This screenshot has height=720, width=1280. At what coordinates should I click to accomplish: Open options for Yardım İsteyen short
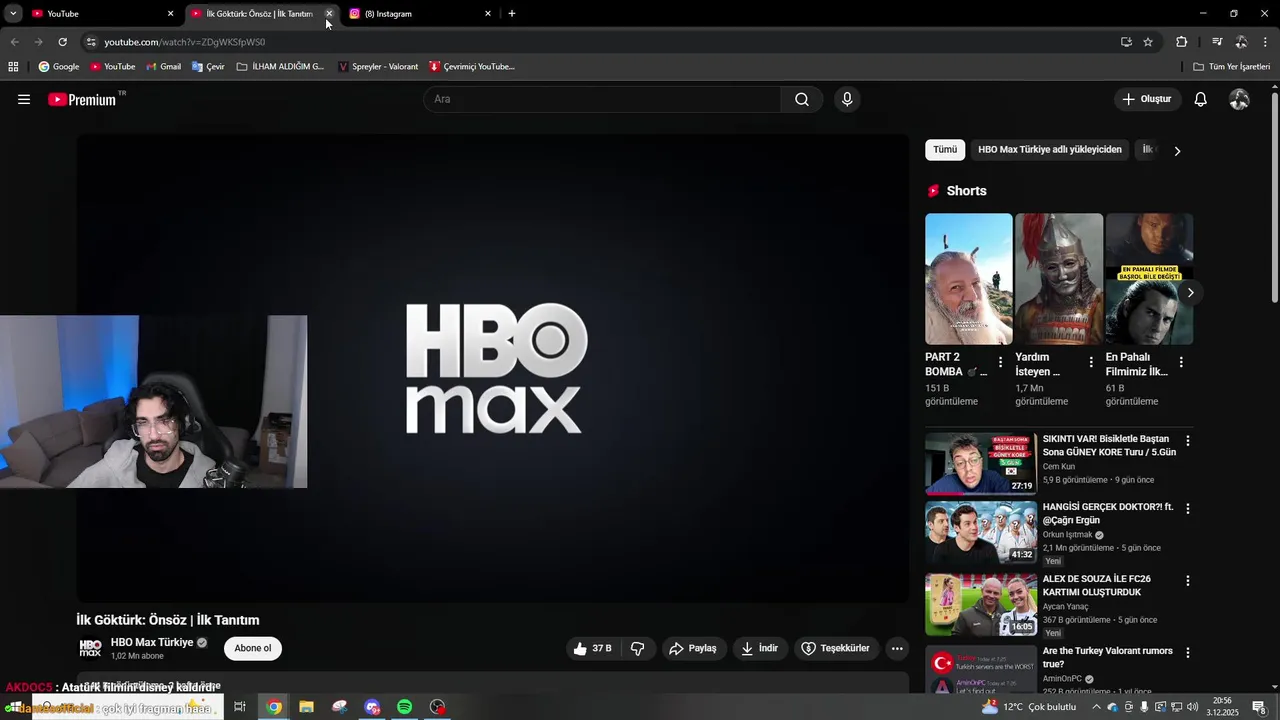point(1091,363)
